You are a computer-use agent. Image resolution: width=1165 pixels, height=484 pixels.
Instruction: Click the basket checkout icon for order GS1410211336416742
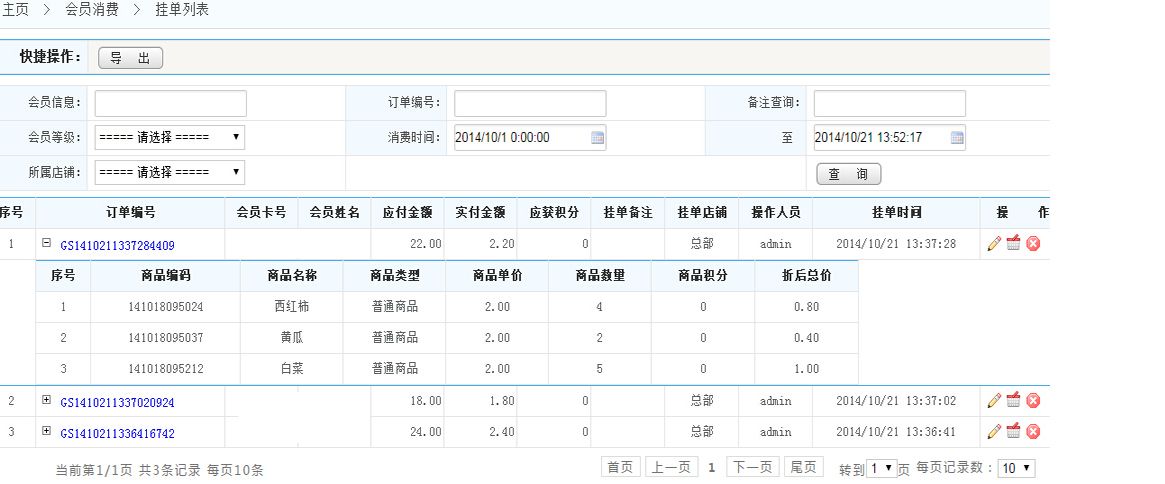[x=1013, y=432]
